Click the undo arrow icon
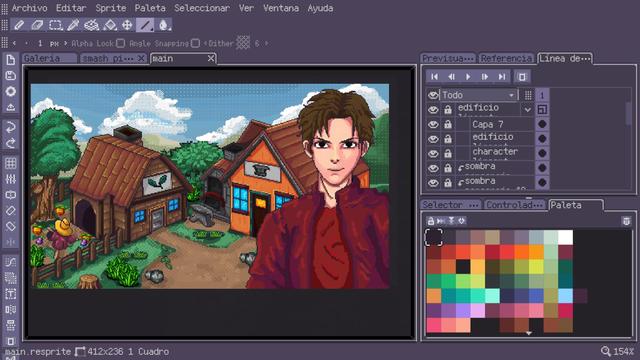The height and width of the screenshot is (360, 640). pos(11,127)
